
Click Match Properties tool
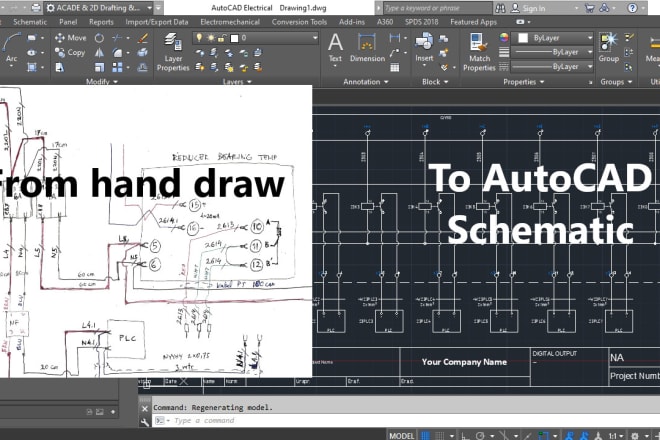coord(479,52)
